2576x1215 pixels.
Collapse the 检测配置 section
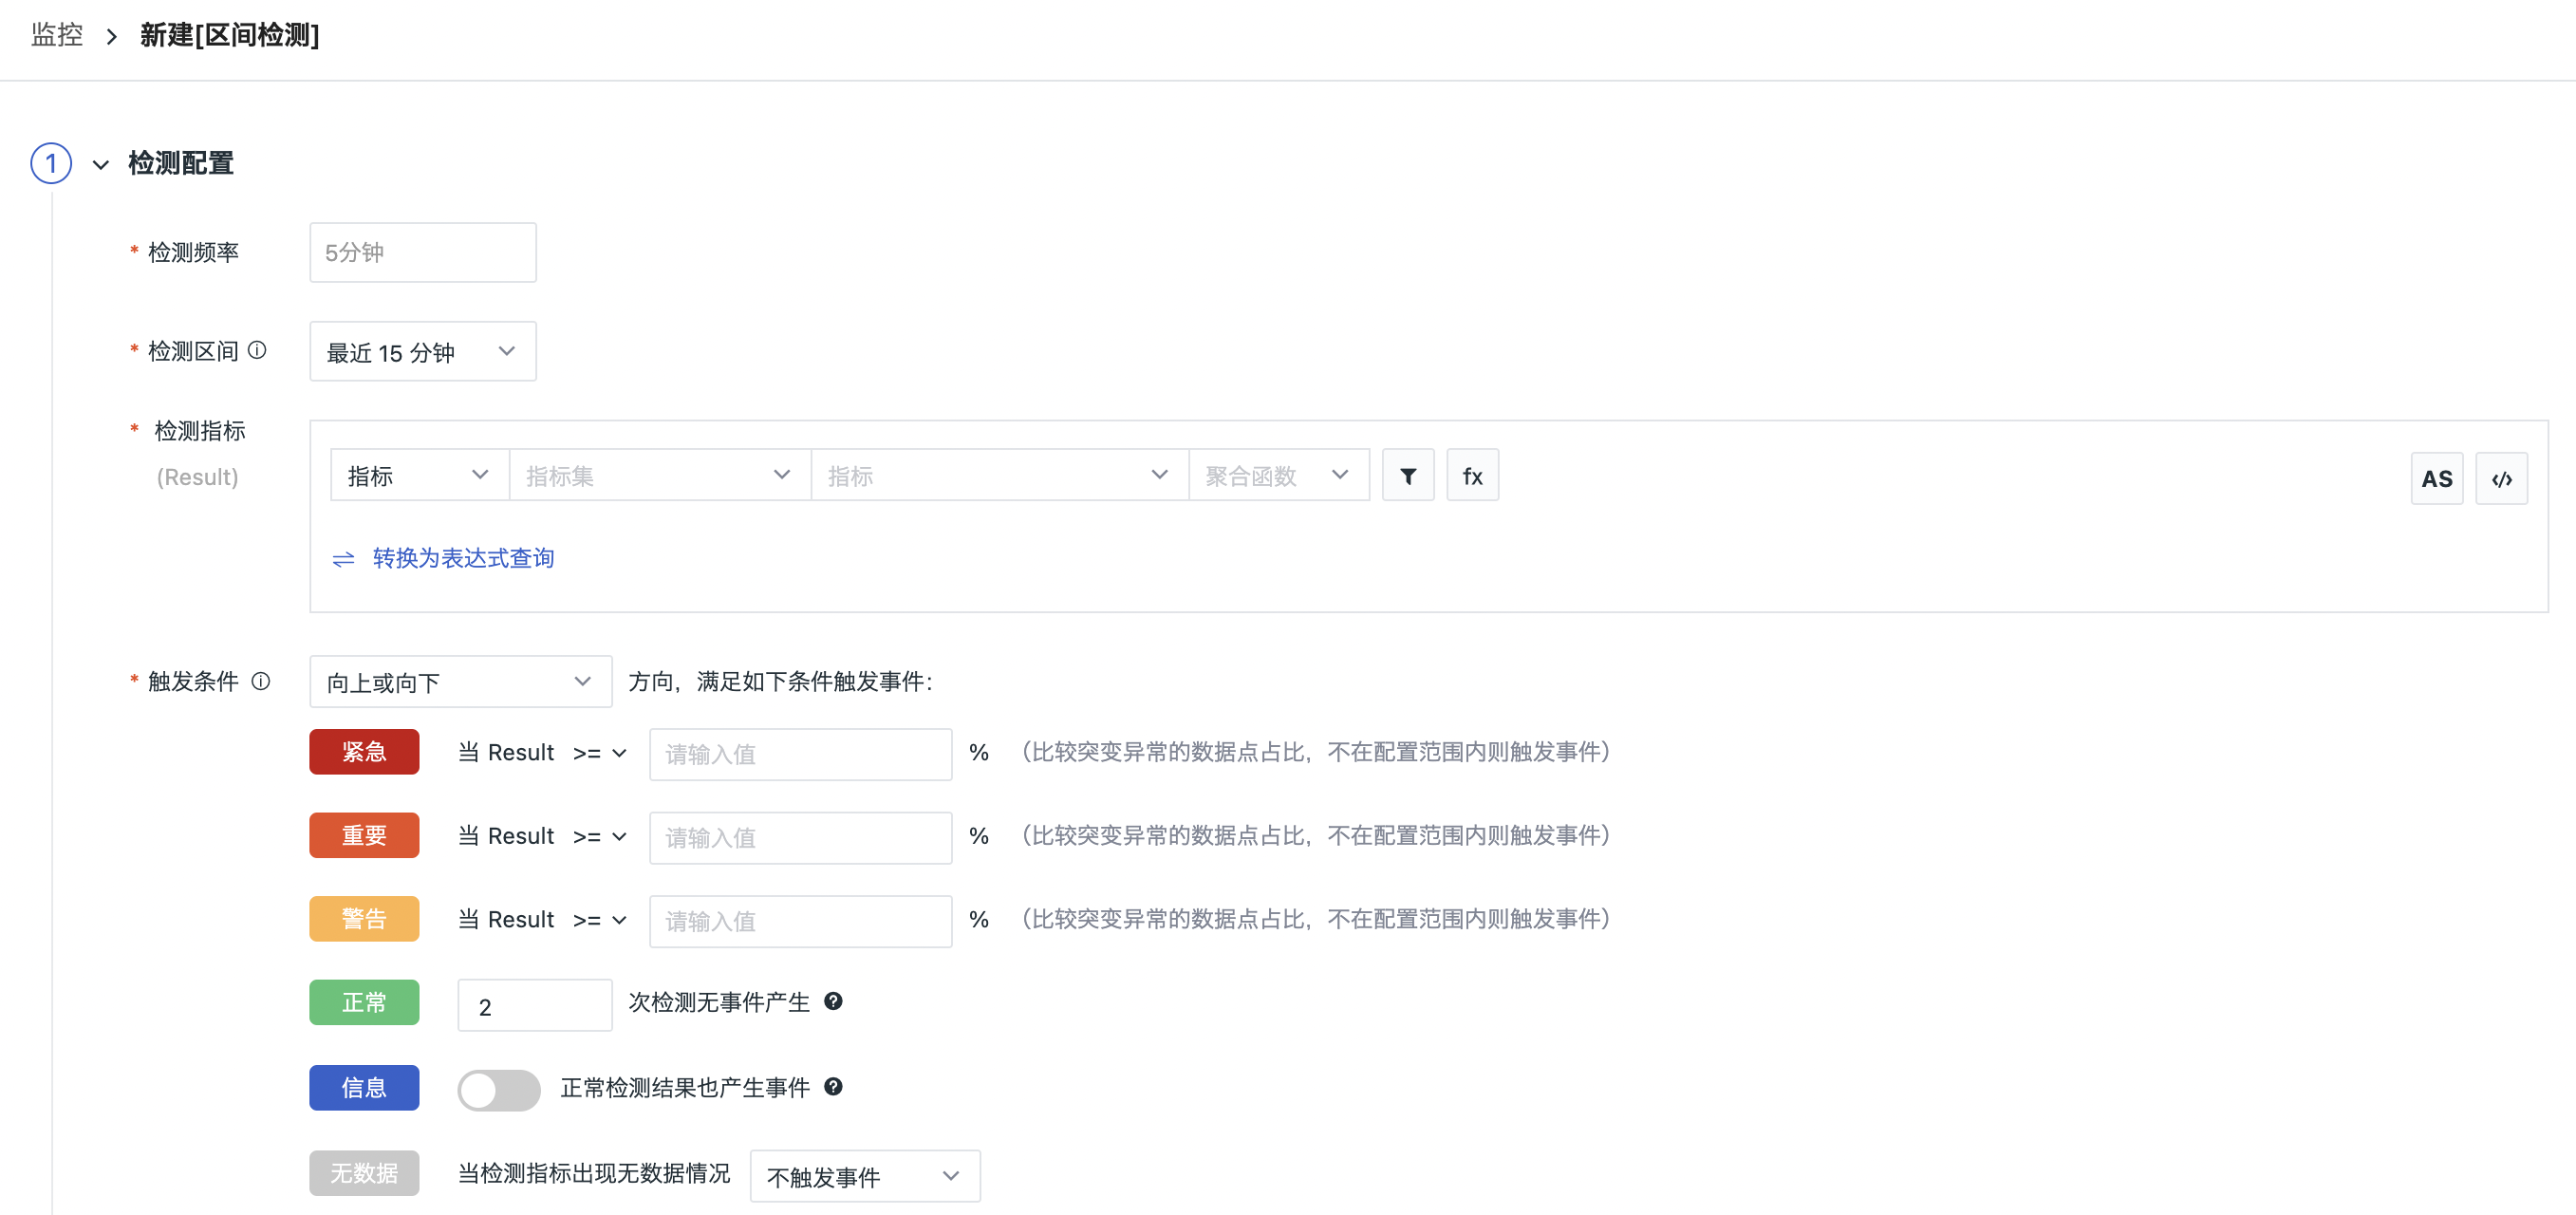(100, 164)
